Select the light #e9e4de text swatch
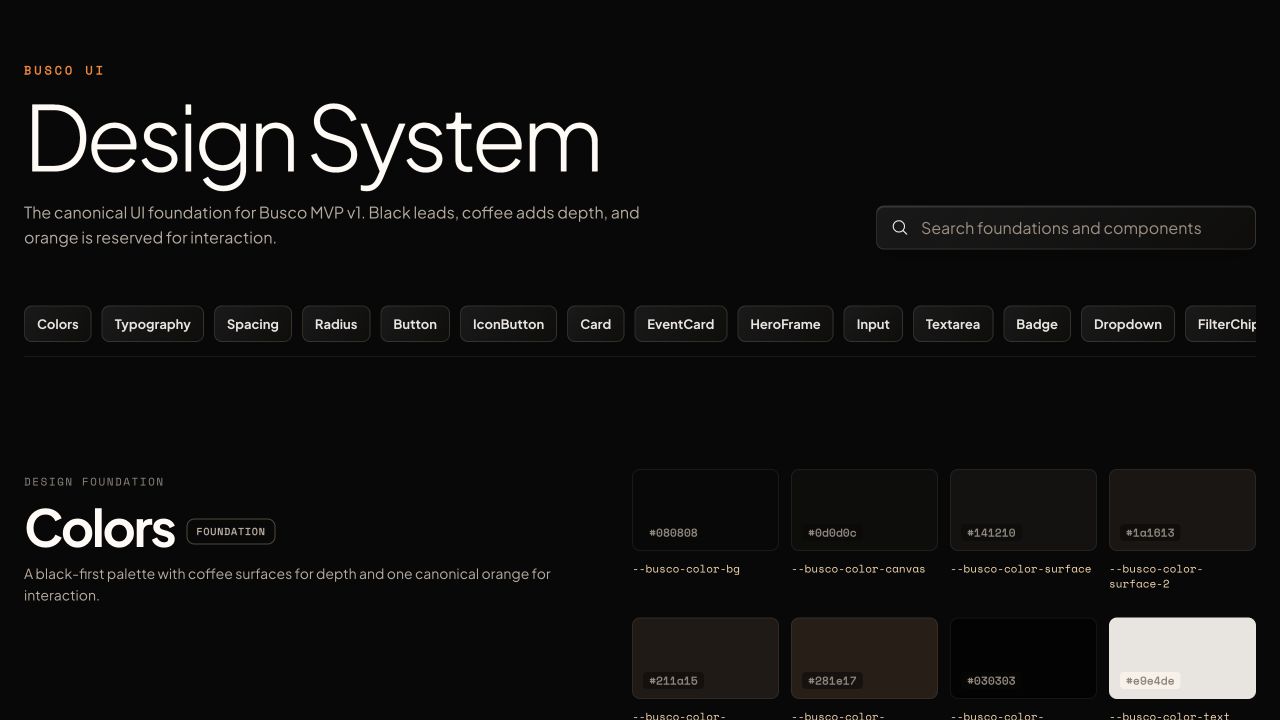 click(1182, 658)
